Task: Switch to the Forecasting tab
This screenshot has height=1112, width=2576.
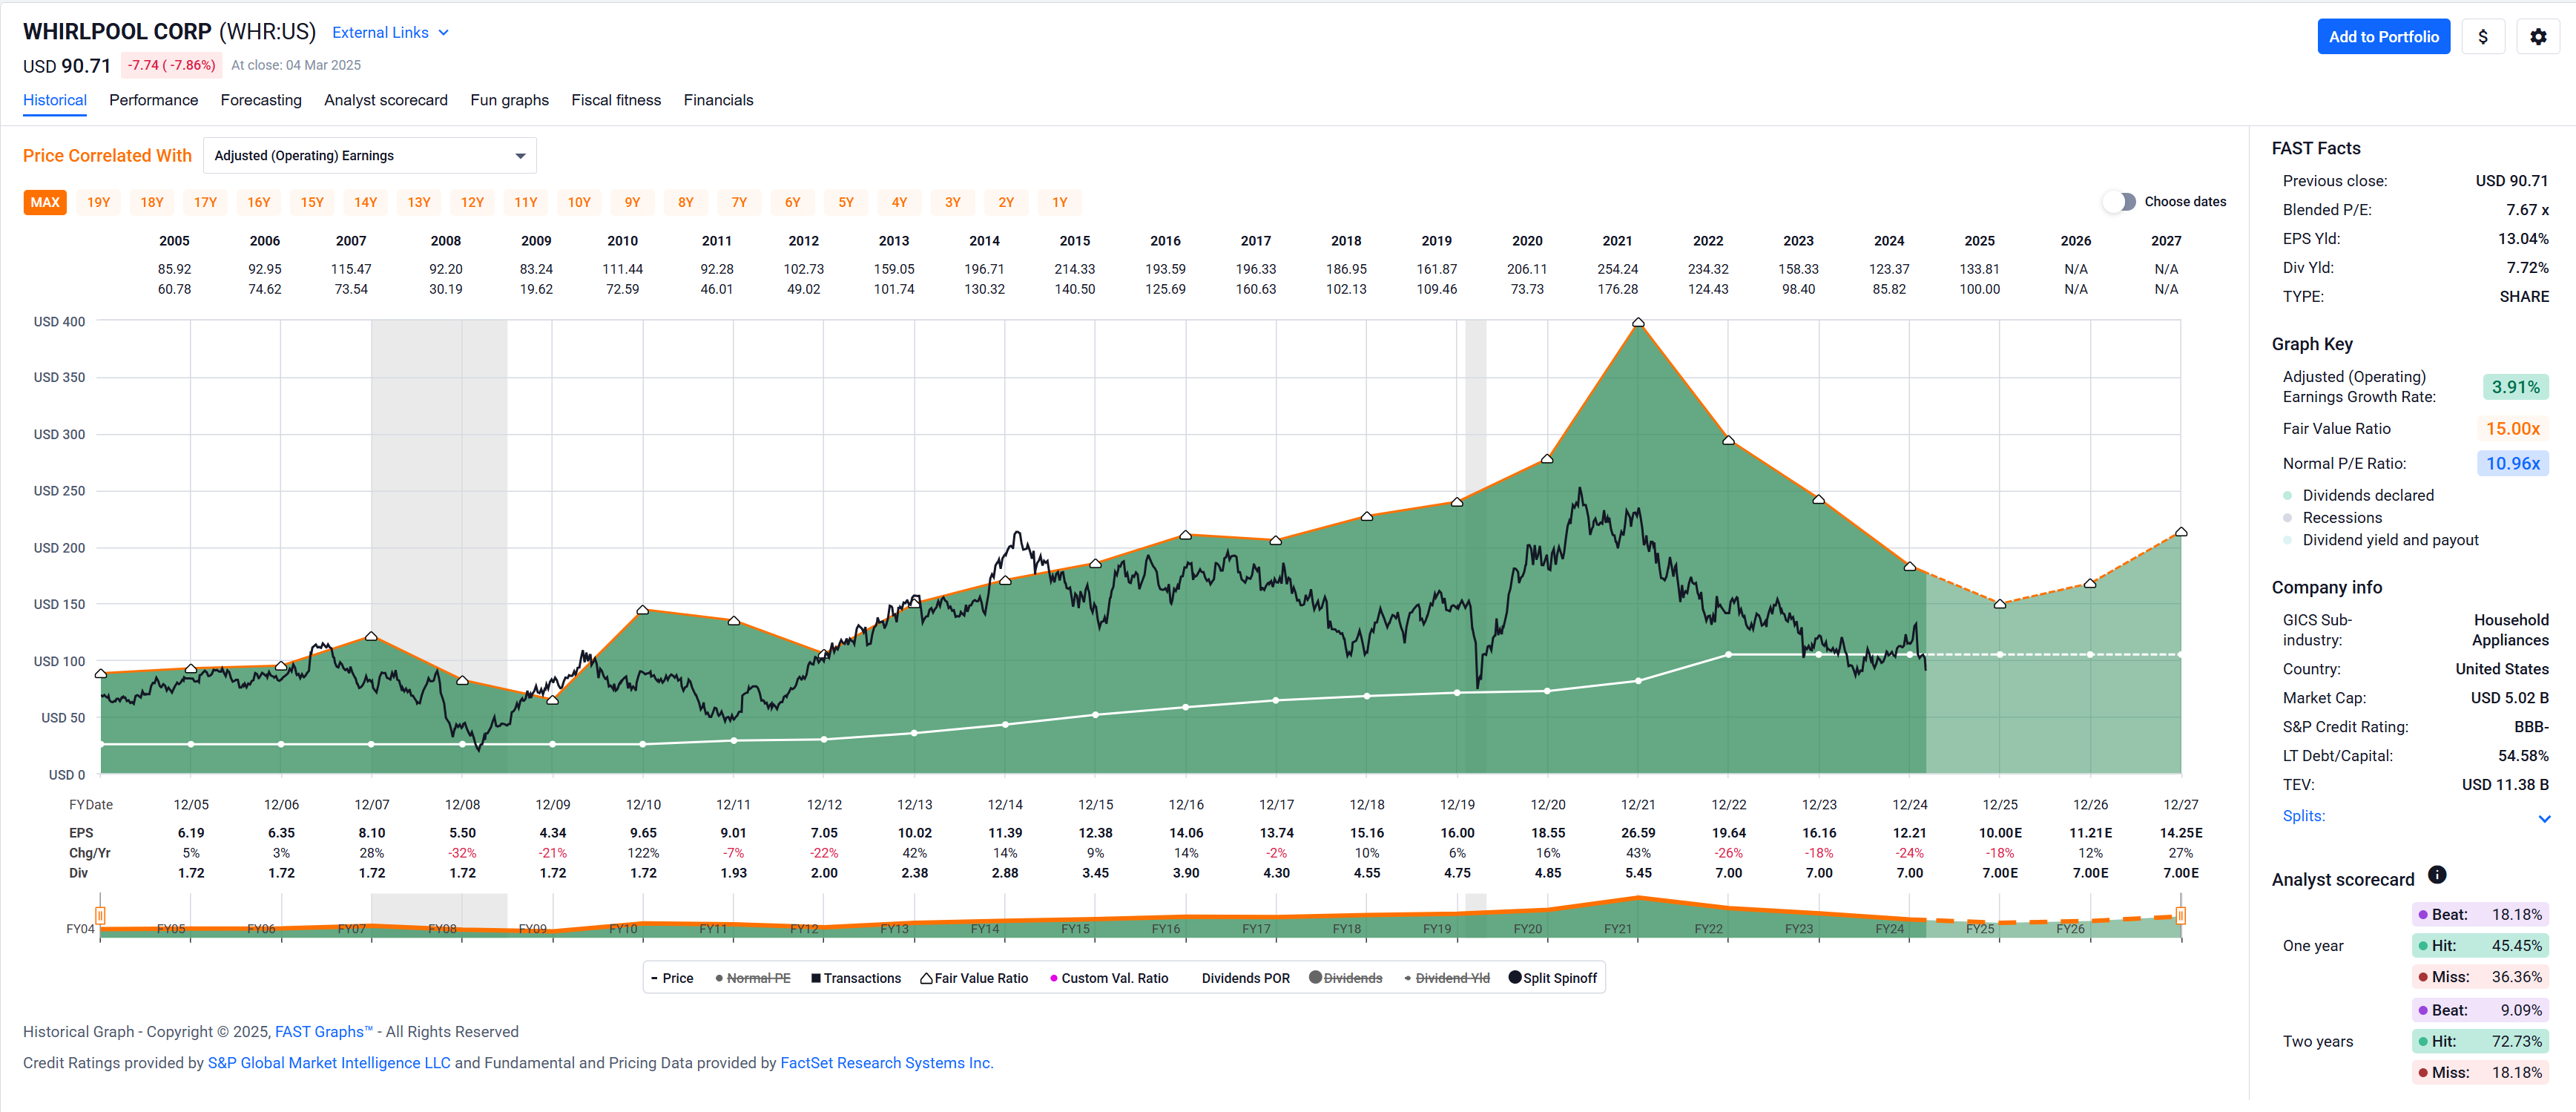Action: (261, 100)
